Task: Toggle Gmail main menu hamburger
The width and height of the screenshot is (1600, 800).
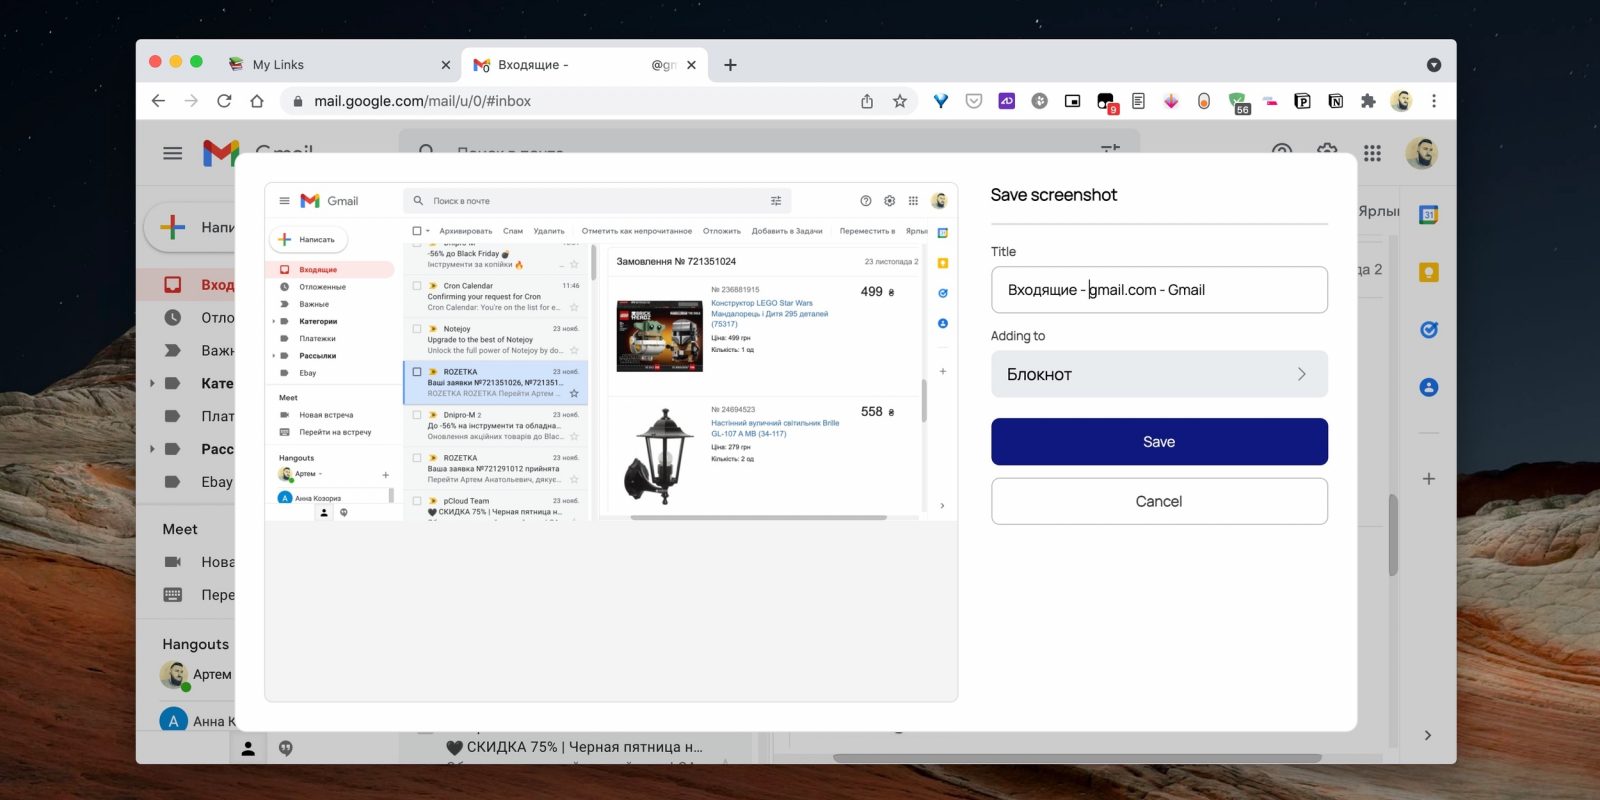Action: click(x=173, y=153)
